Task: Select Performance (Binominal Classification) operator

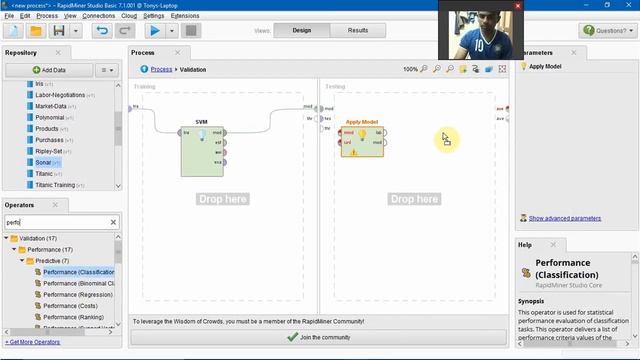Action: coord(75,283)
